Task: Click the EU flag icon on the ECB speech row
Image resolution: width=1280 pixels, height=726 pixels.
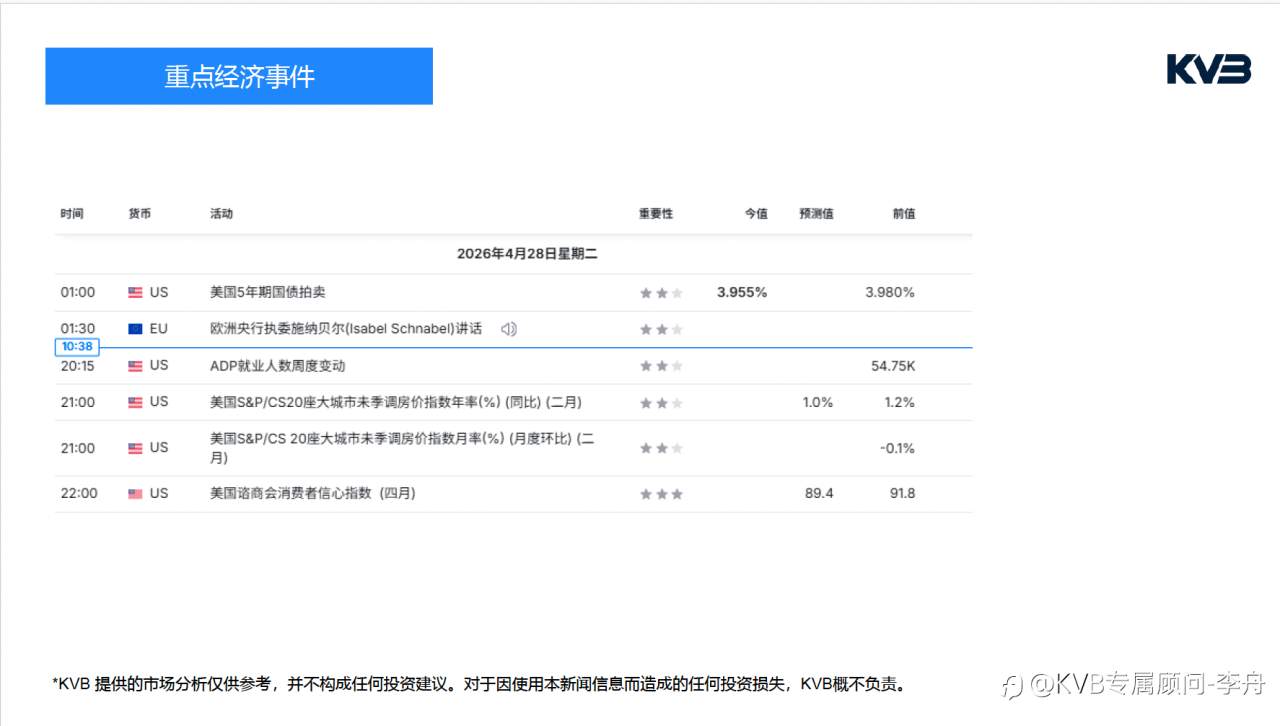Action: pos(133,328)
